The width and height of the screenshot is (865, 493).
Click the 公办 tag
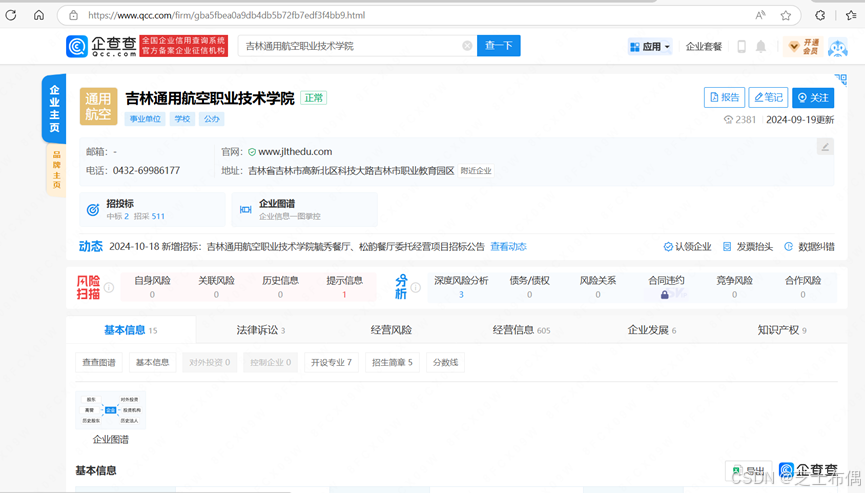(x=211, y=119)
